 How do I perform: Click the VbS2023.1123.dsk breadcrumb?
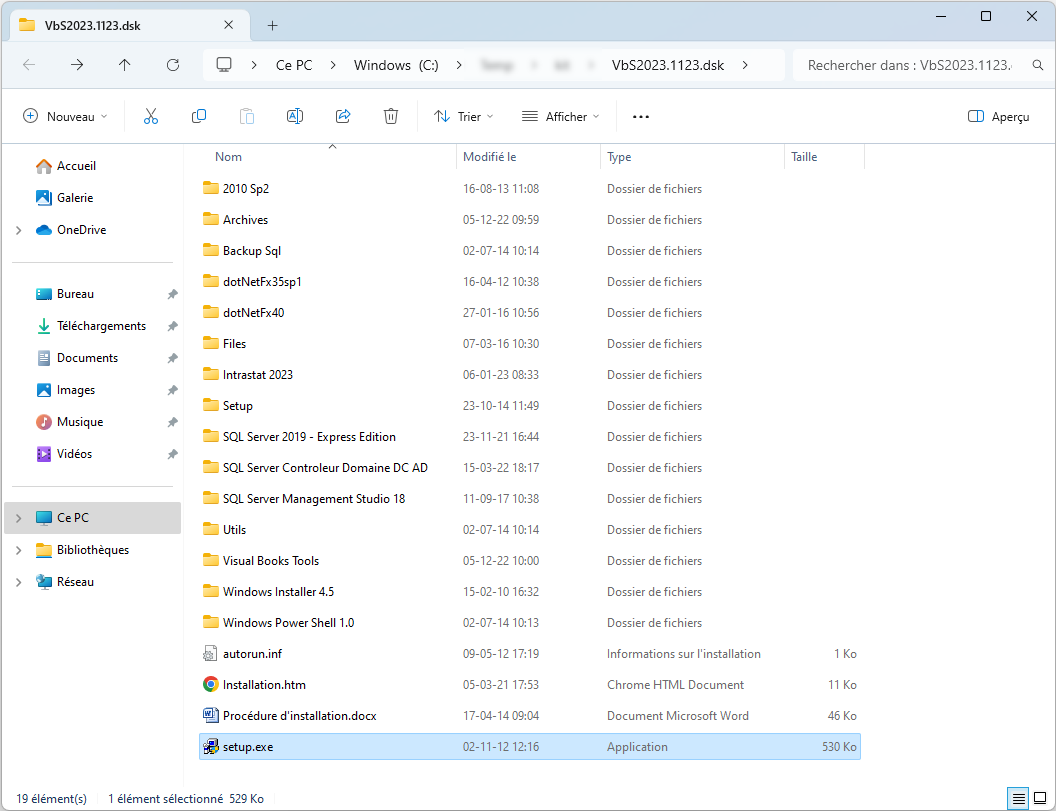pos(668,65)
